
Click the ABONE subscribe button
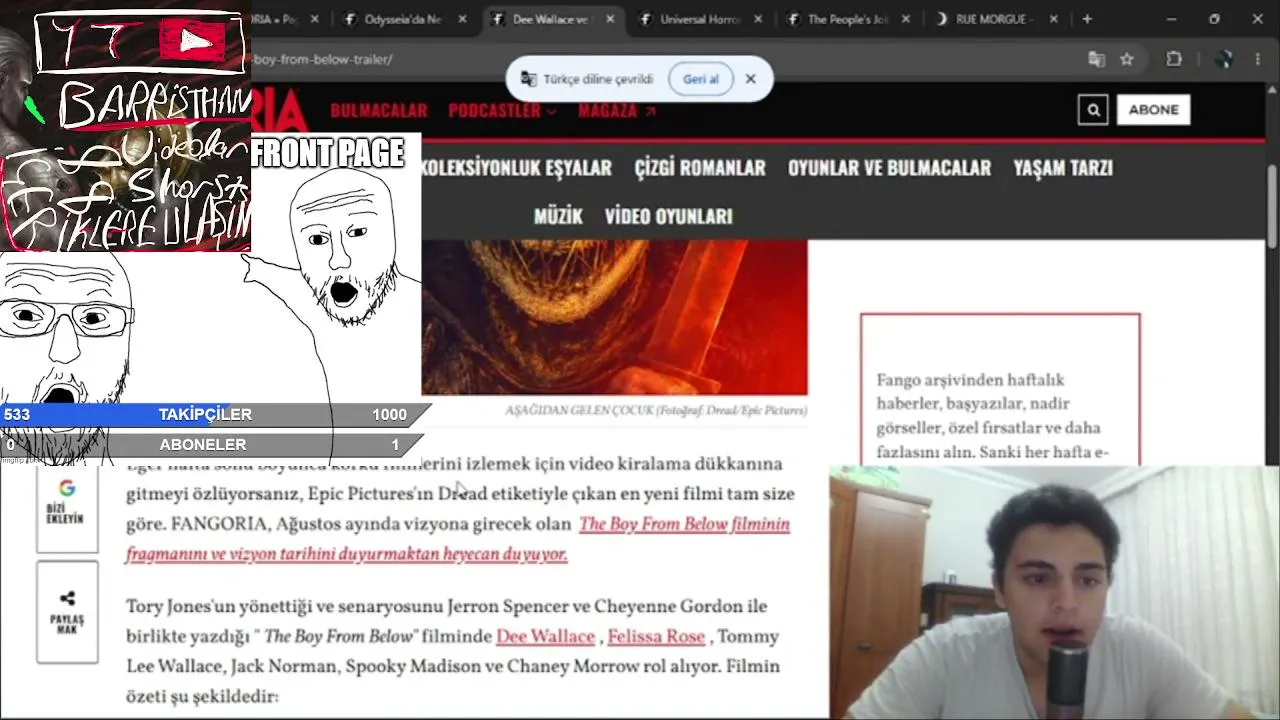click(x=1153, y=110)
